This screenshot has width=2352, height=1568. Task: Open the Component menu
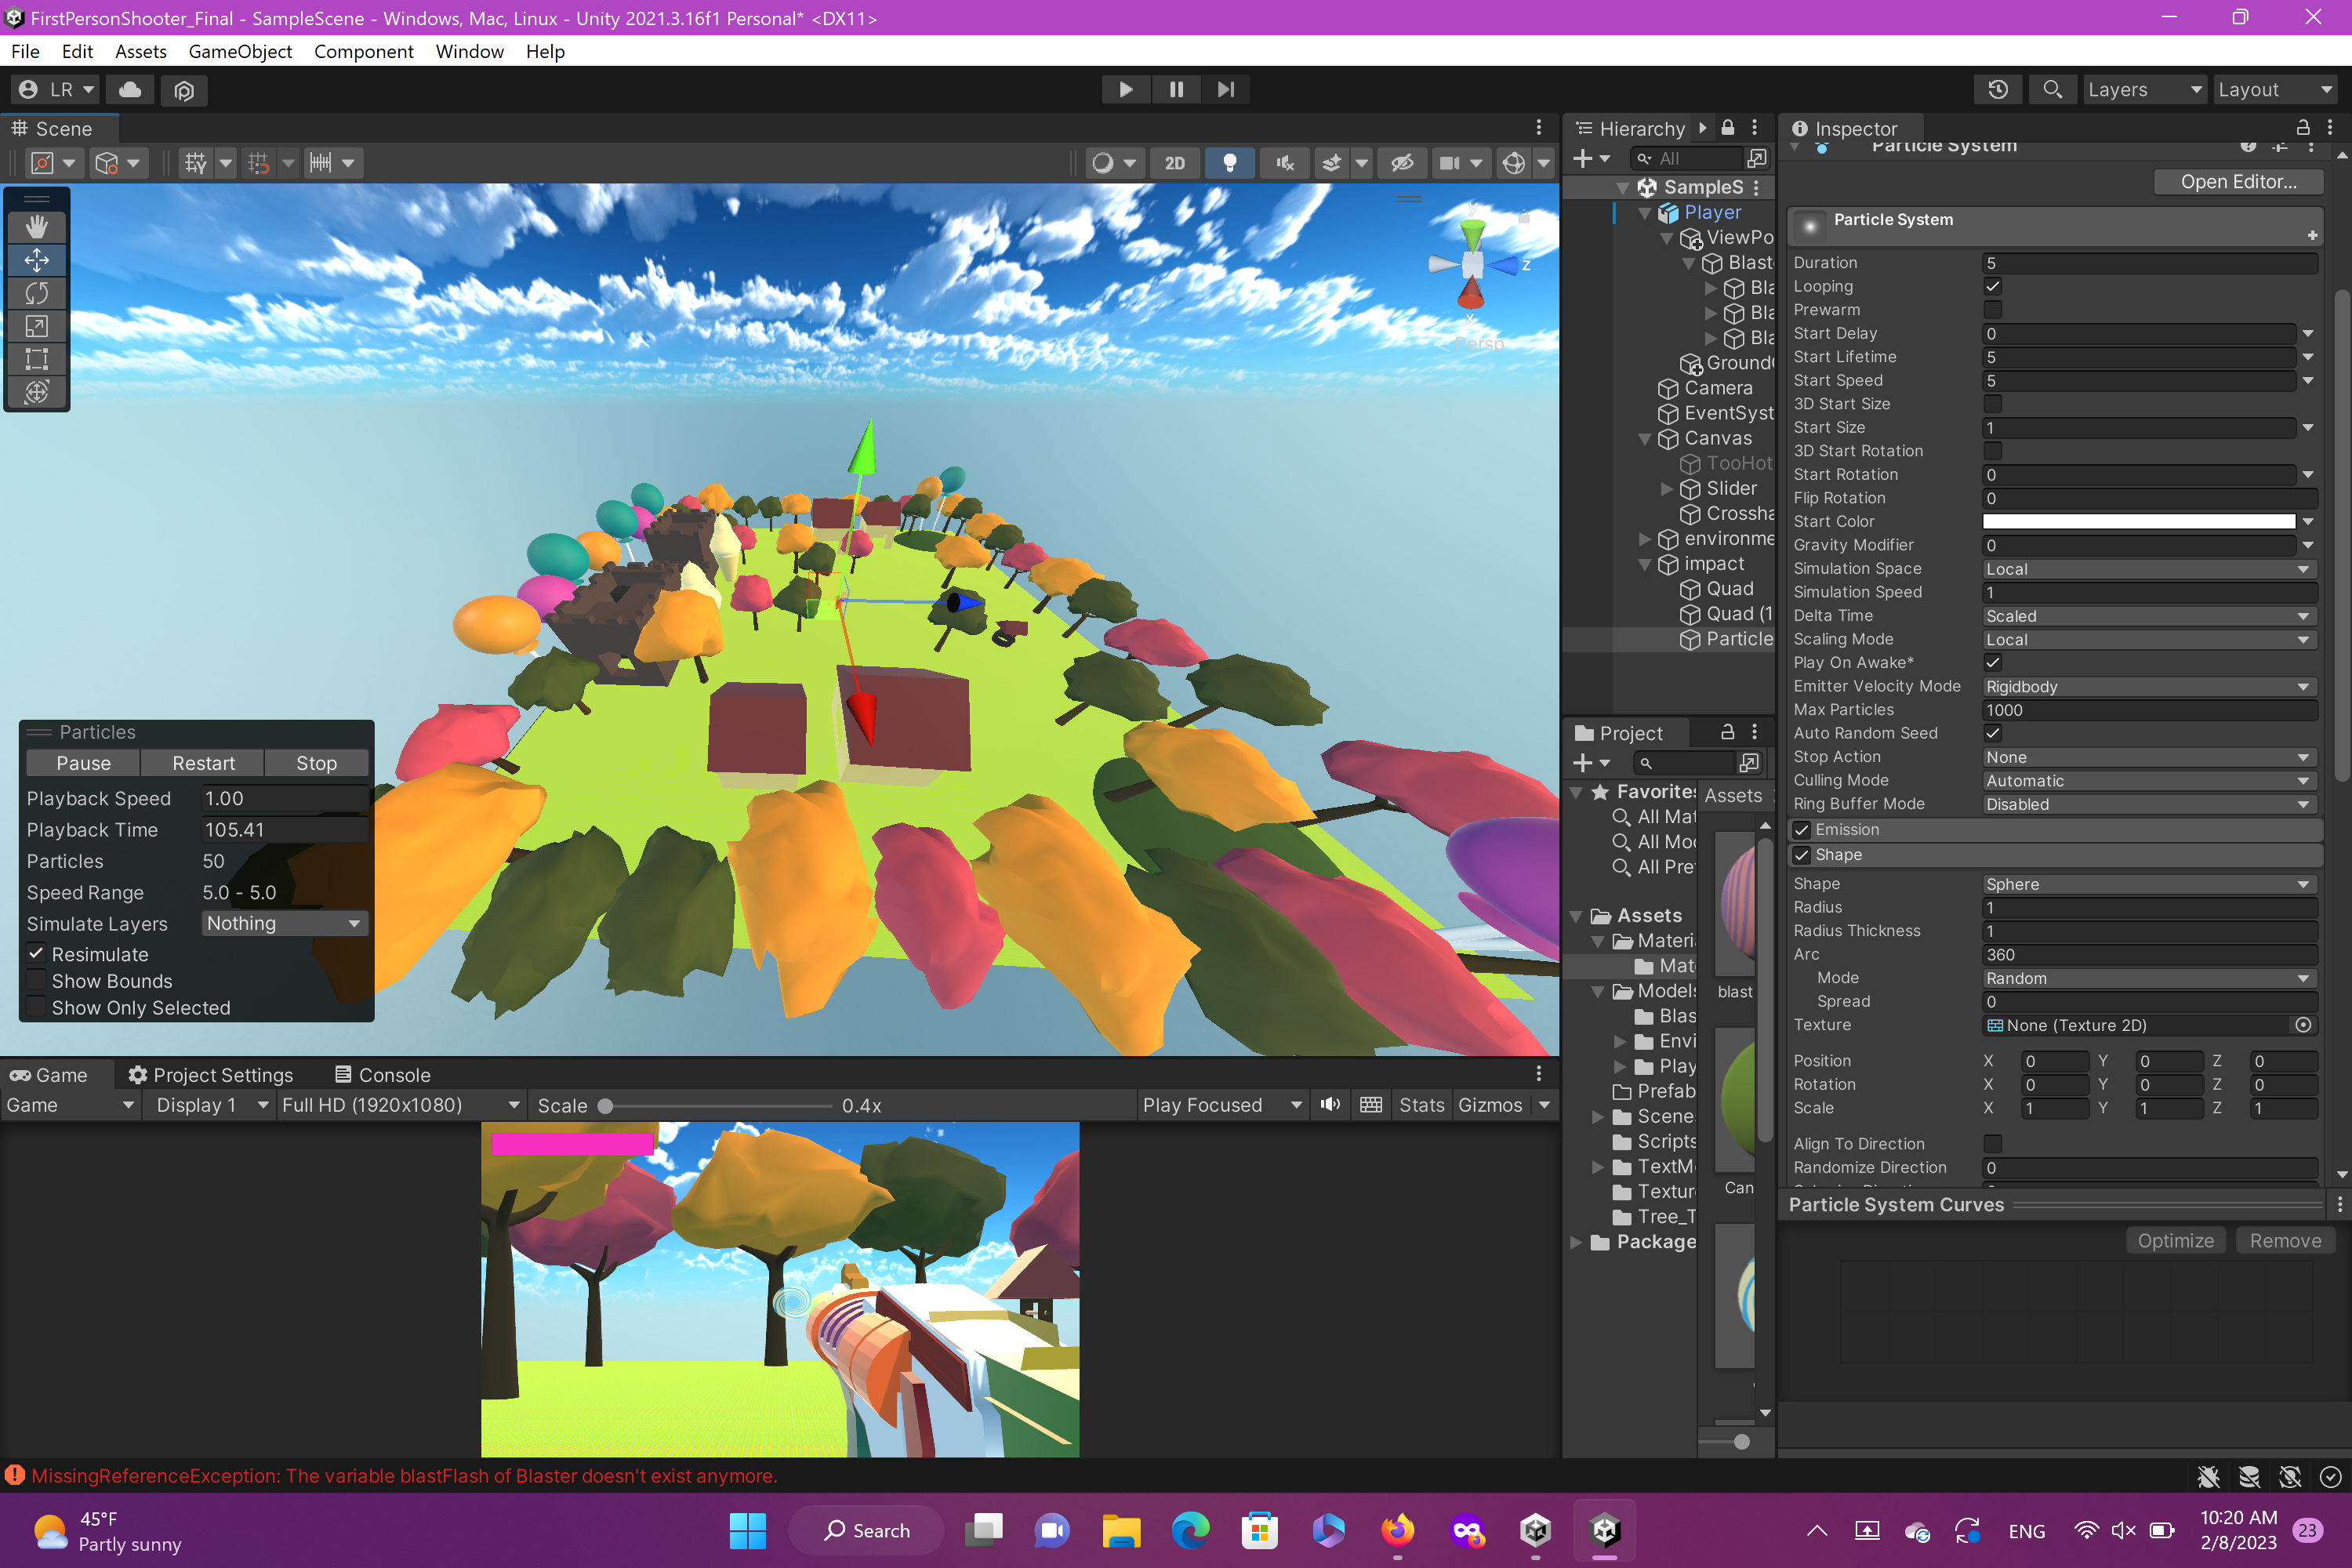pyautogui.click(x=363, y=51)
